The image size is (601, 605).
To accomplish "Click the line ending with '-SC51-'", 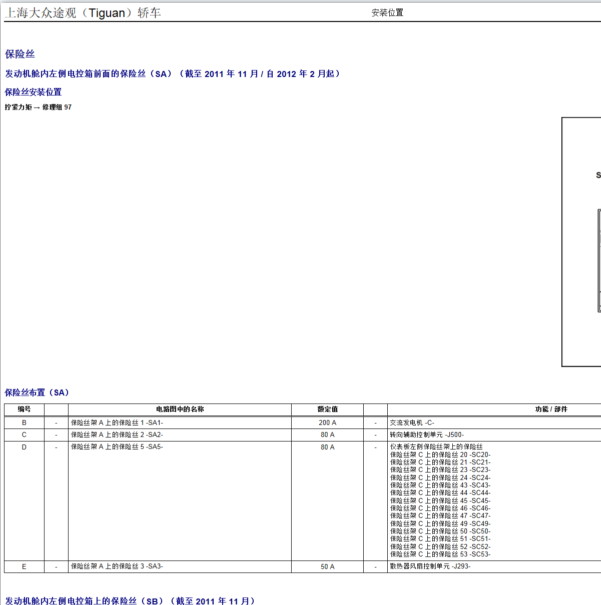I will 440,539.
